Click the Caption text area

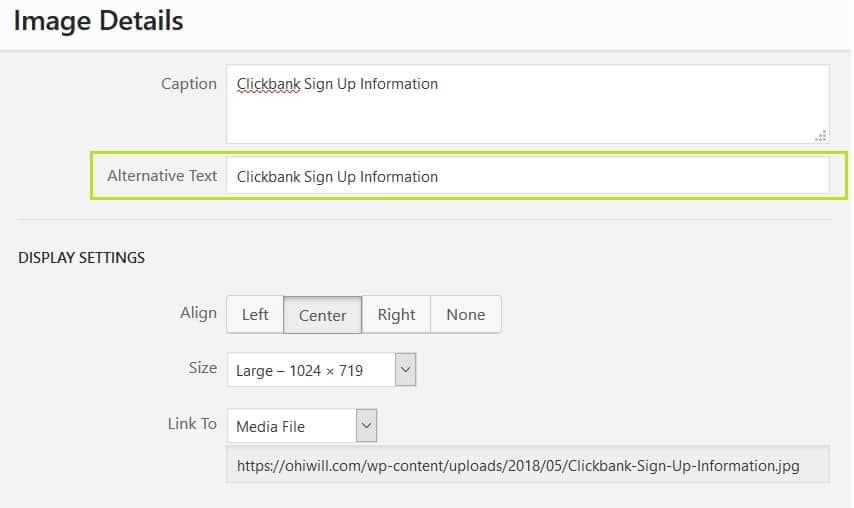tap(528, 104)
